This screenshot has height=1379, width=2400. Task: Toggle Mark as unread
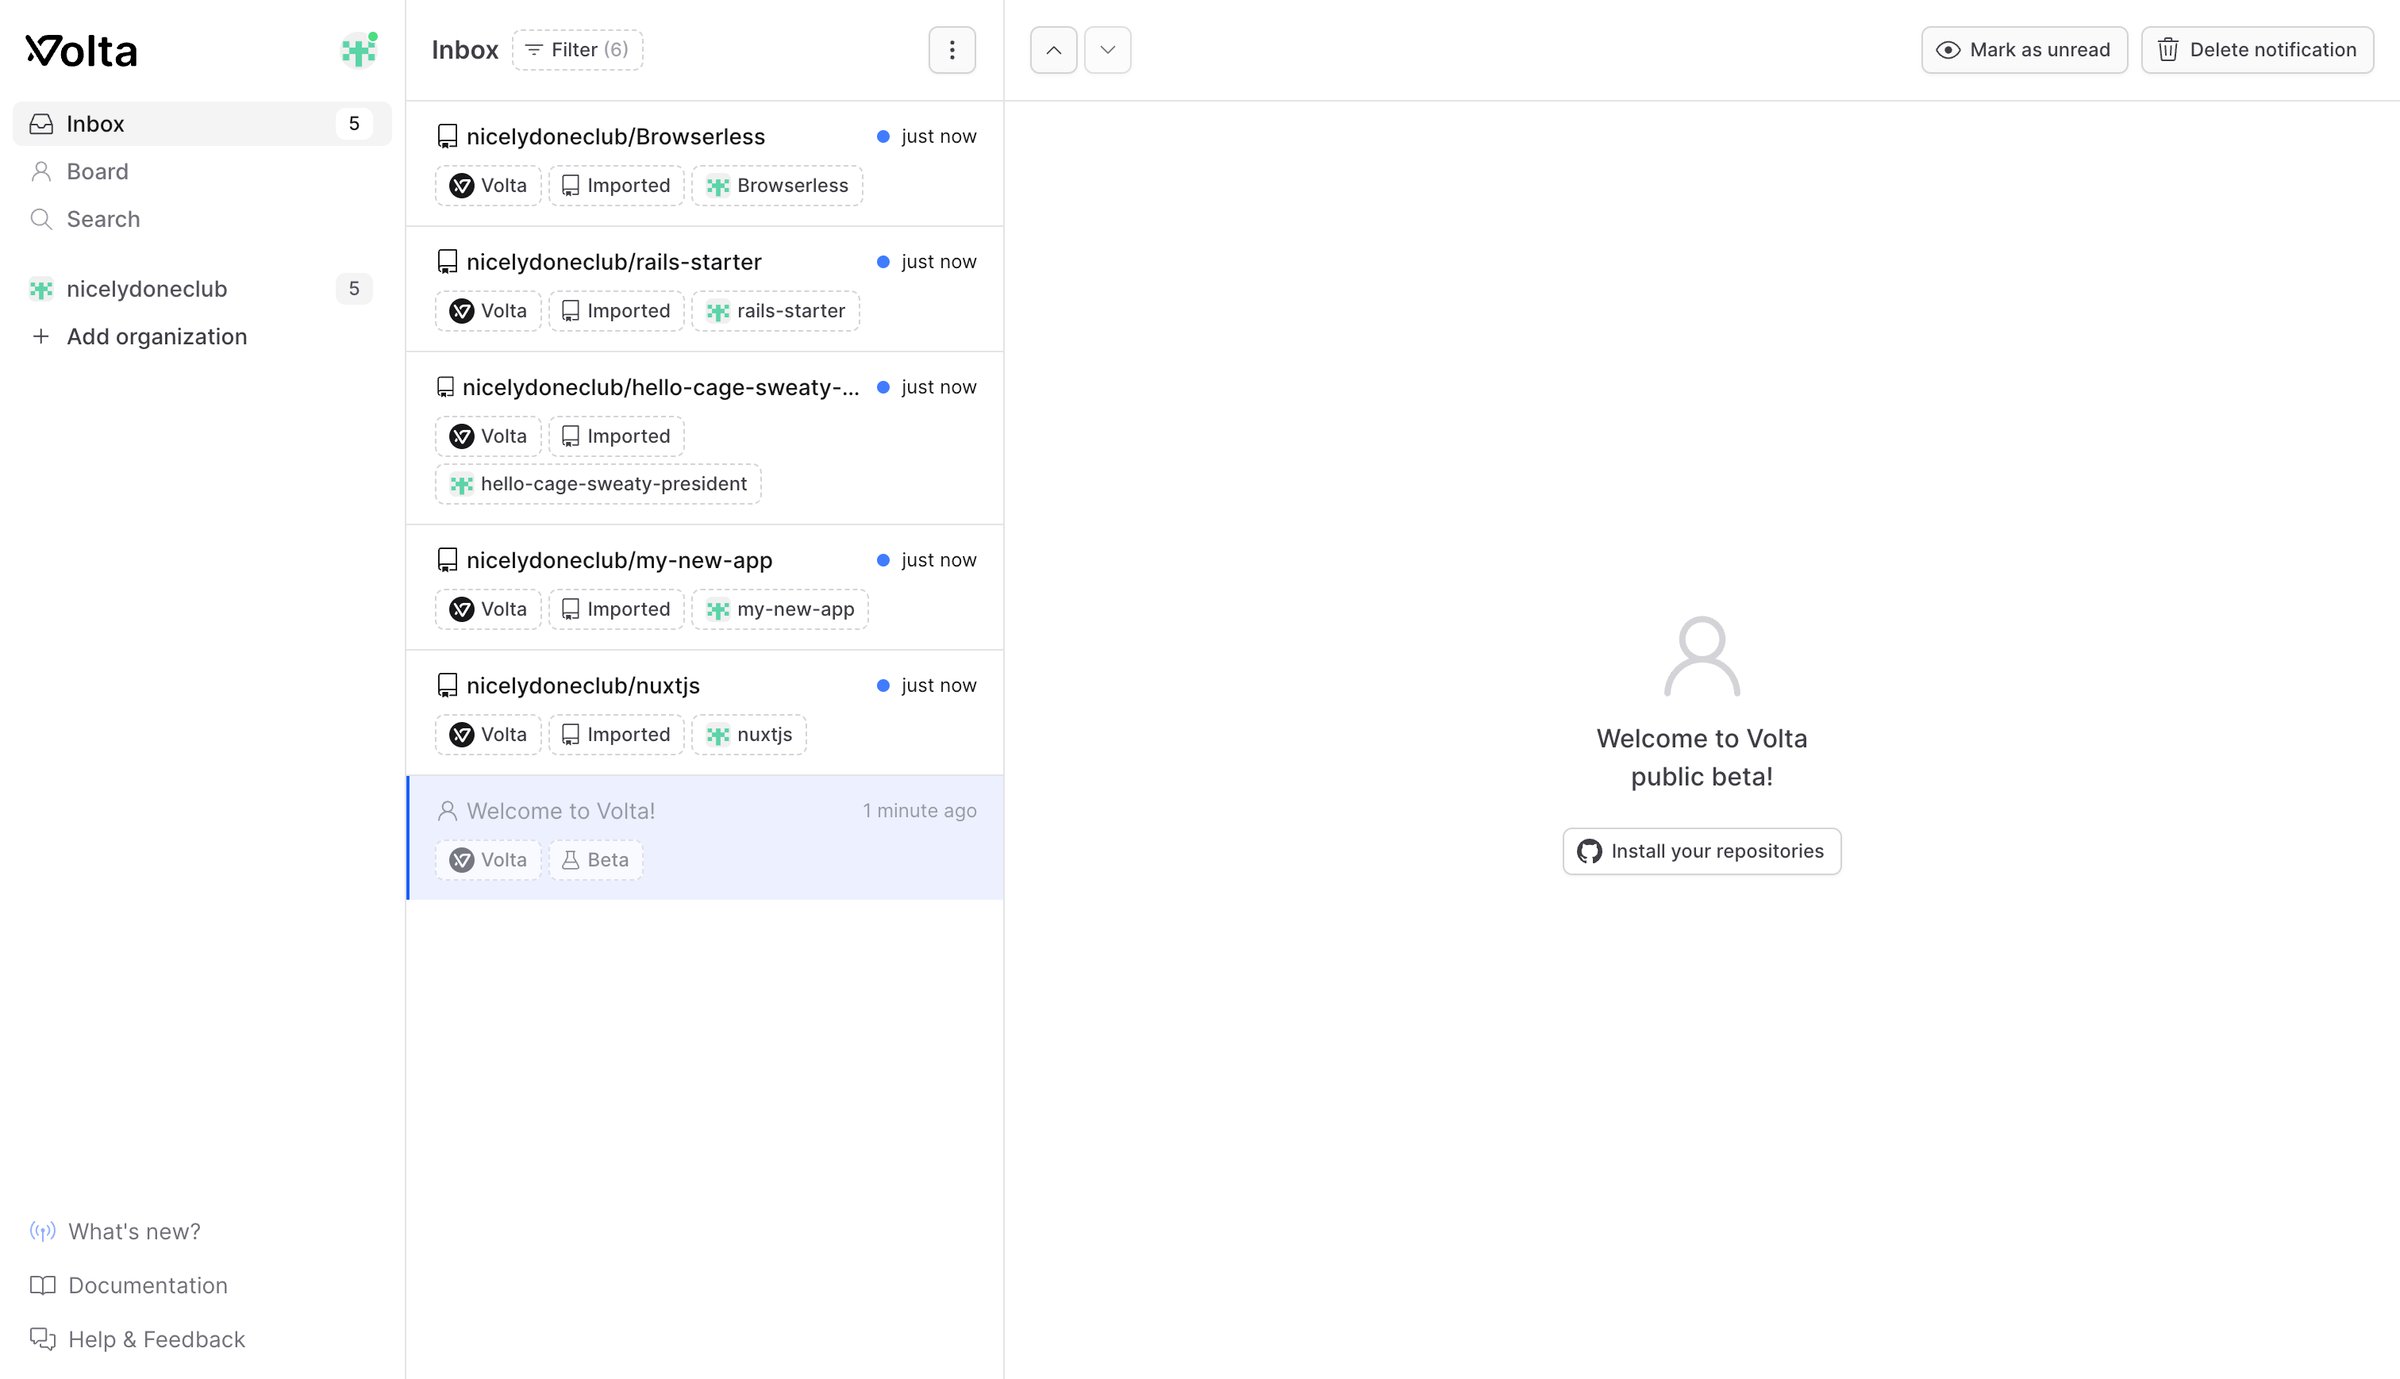click(x=2024, y=50)
